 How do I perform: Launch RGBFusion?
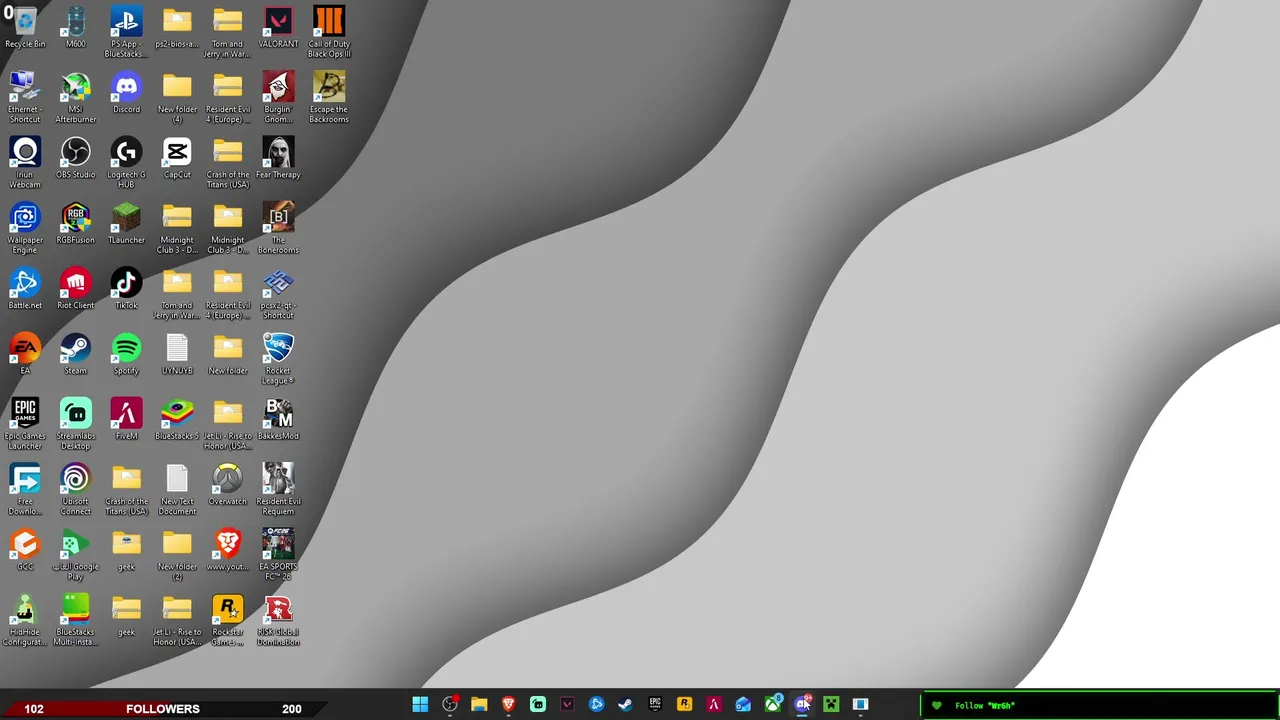76,224
